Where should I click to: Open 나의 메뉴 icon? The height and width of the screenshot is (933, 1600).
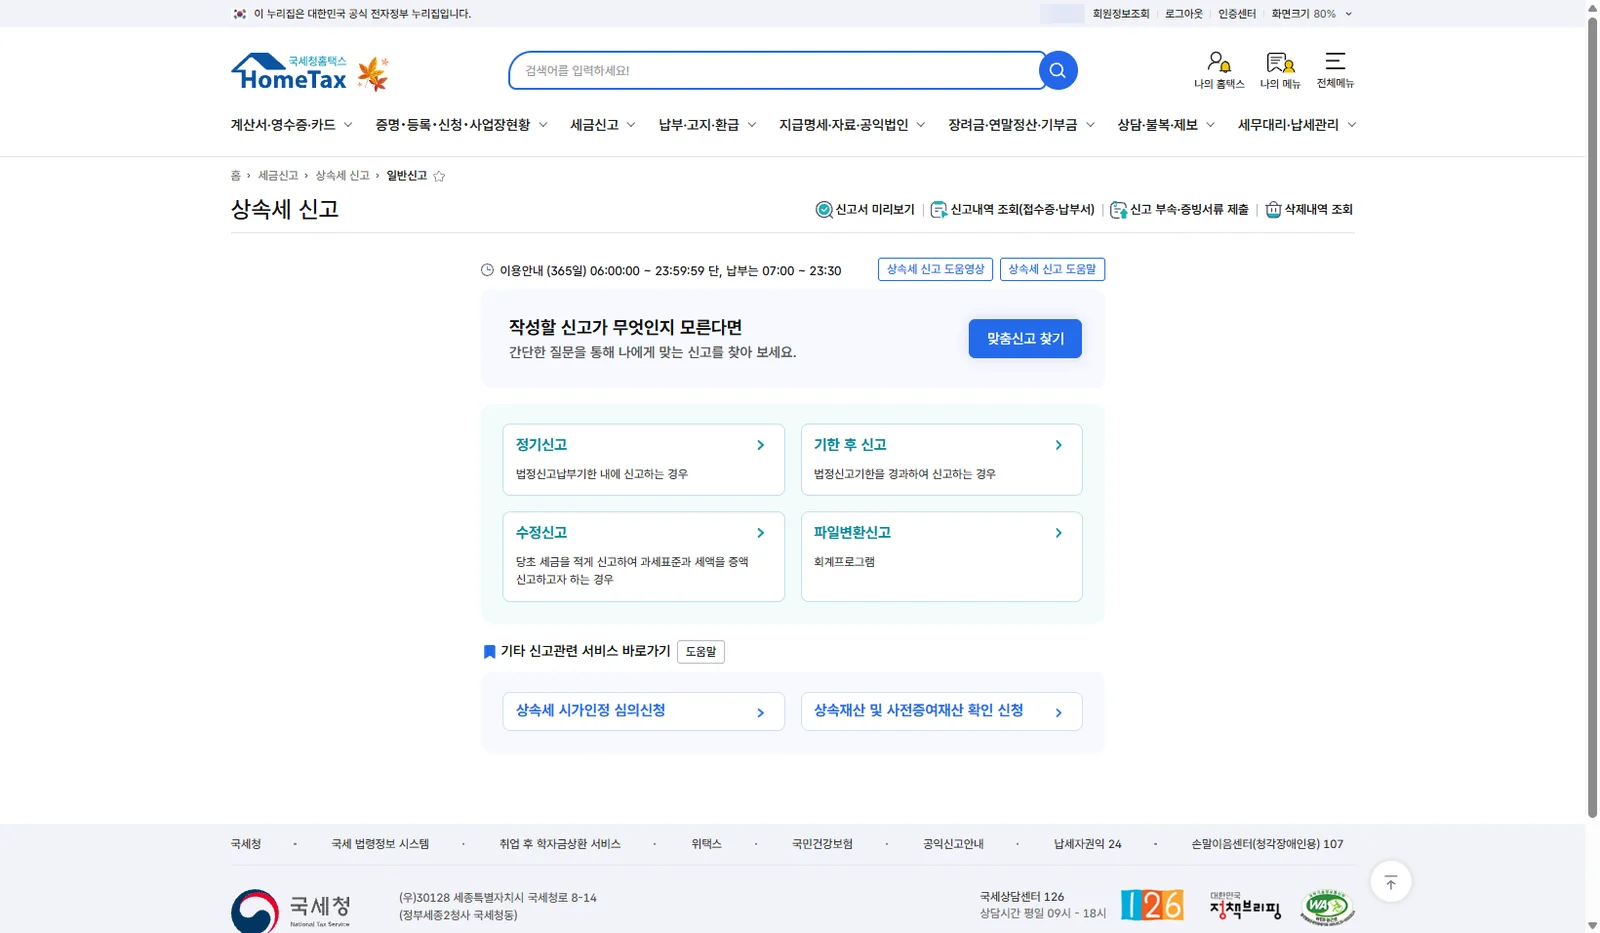click(x=1280, y=70)
